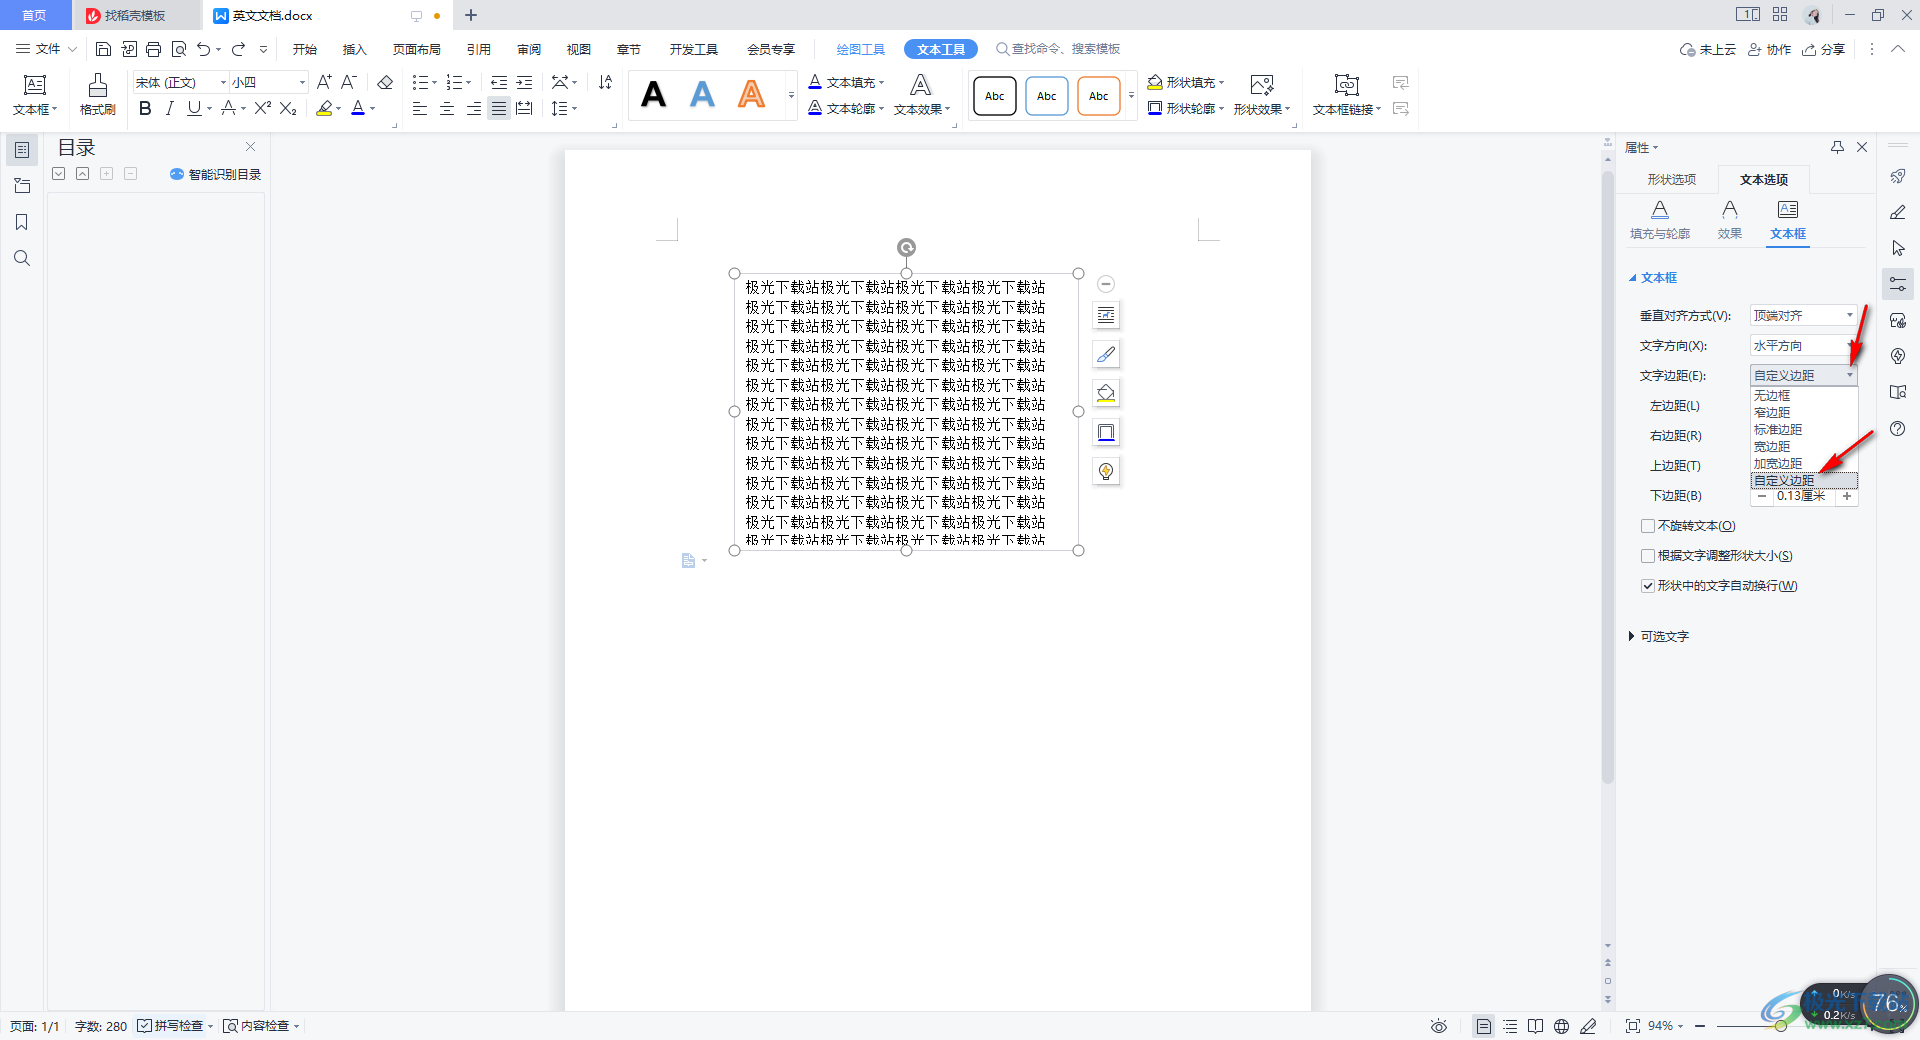This screenshot has width=1920, height=1040.
Task: Click 文本框链接 button
Action: [1346, 95]
